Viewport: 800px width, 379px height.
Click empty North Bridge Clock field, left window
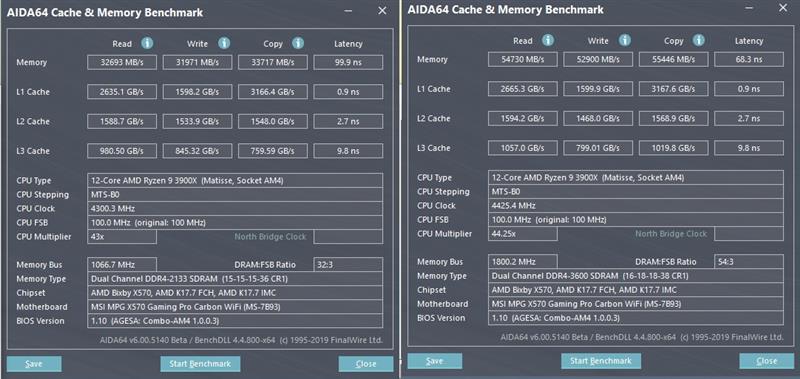(348, 237)
